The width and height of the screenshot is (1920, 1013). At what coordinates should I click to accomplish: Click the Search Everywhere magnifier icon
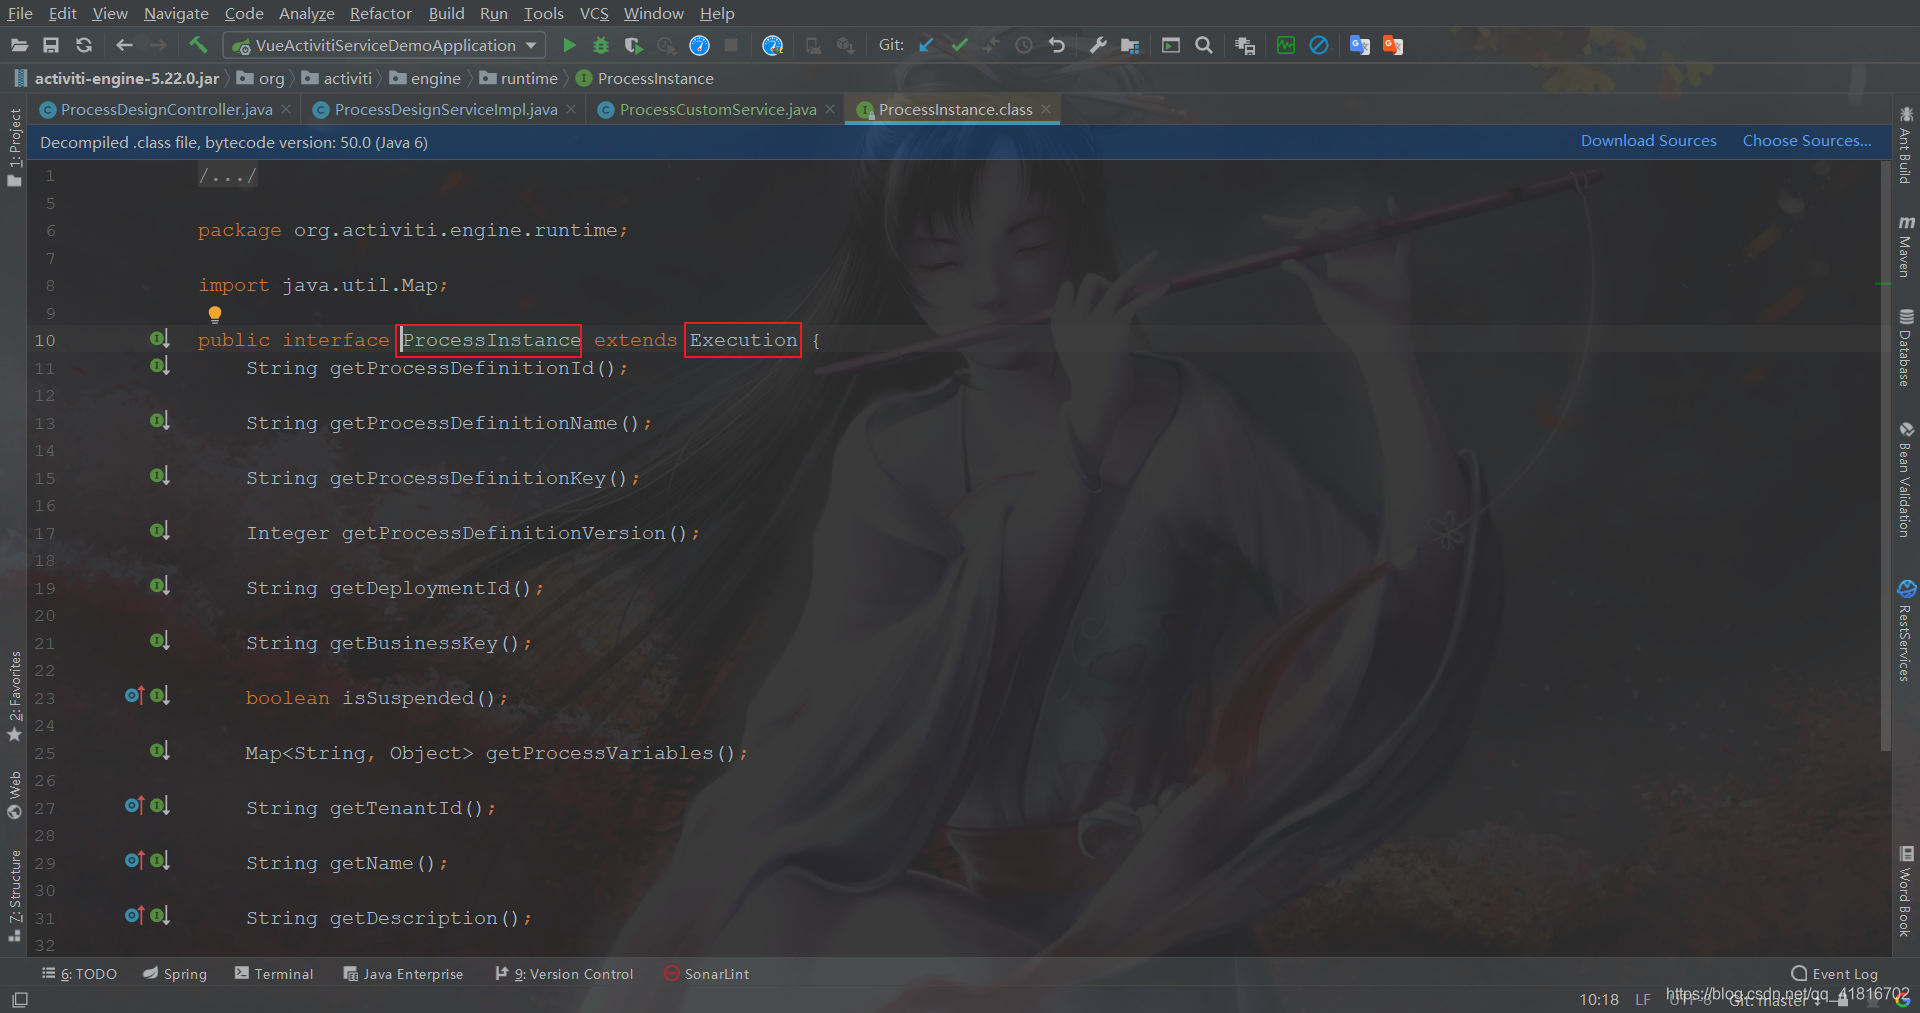pyautogui.click(x=1204, y=45)
